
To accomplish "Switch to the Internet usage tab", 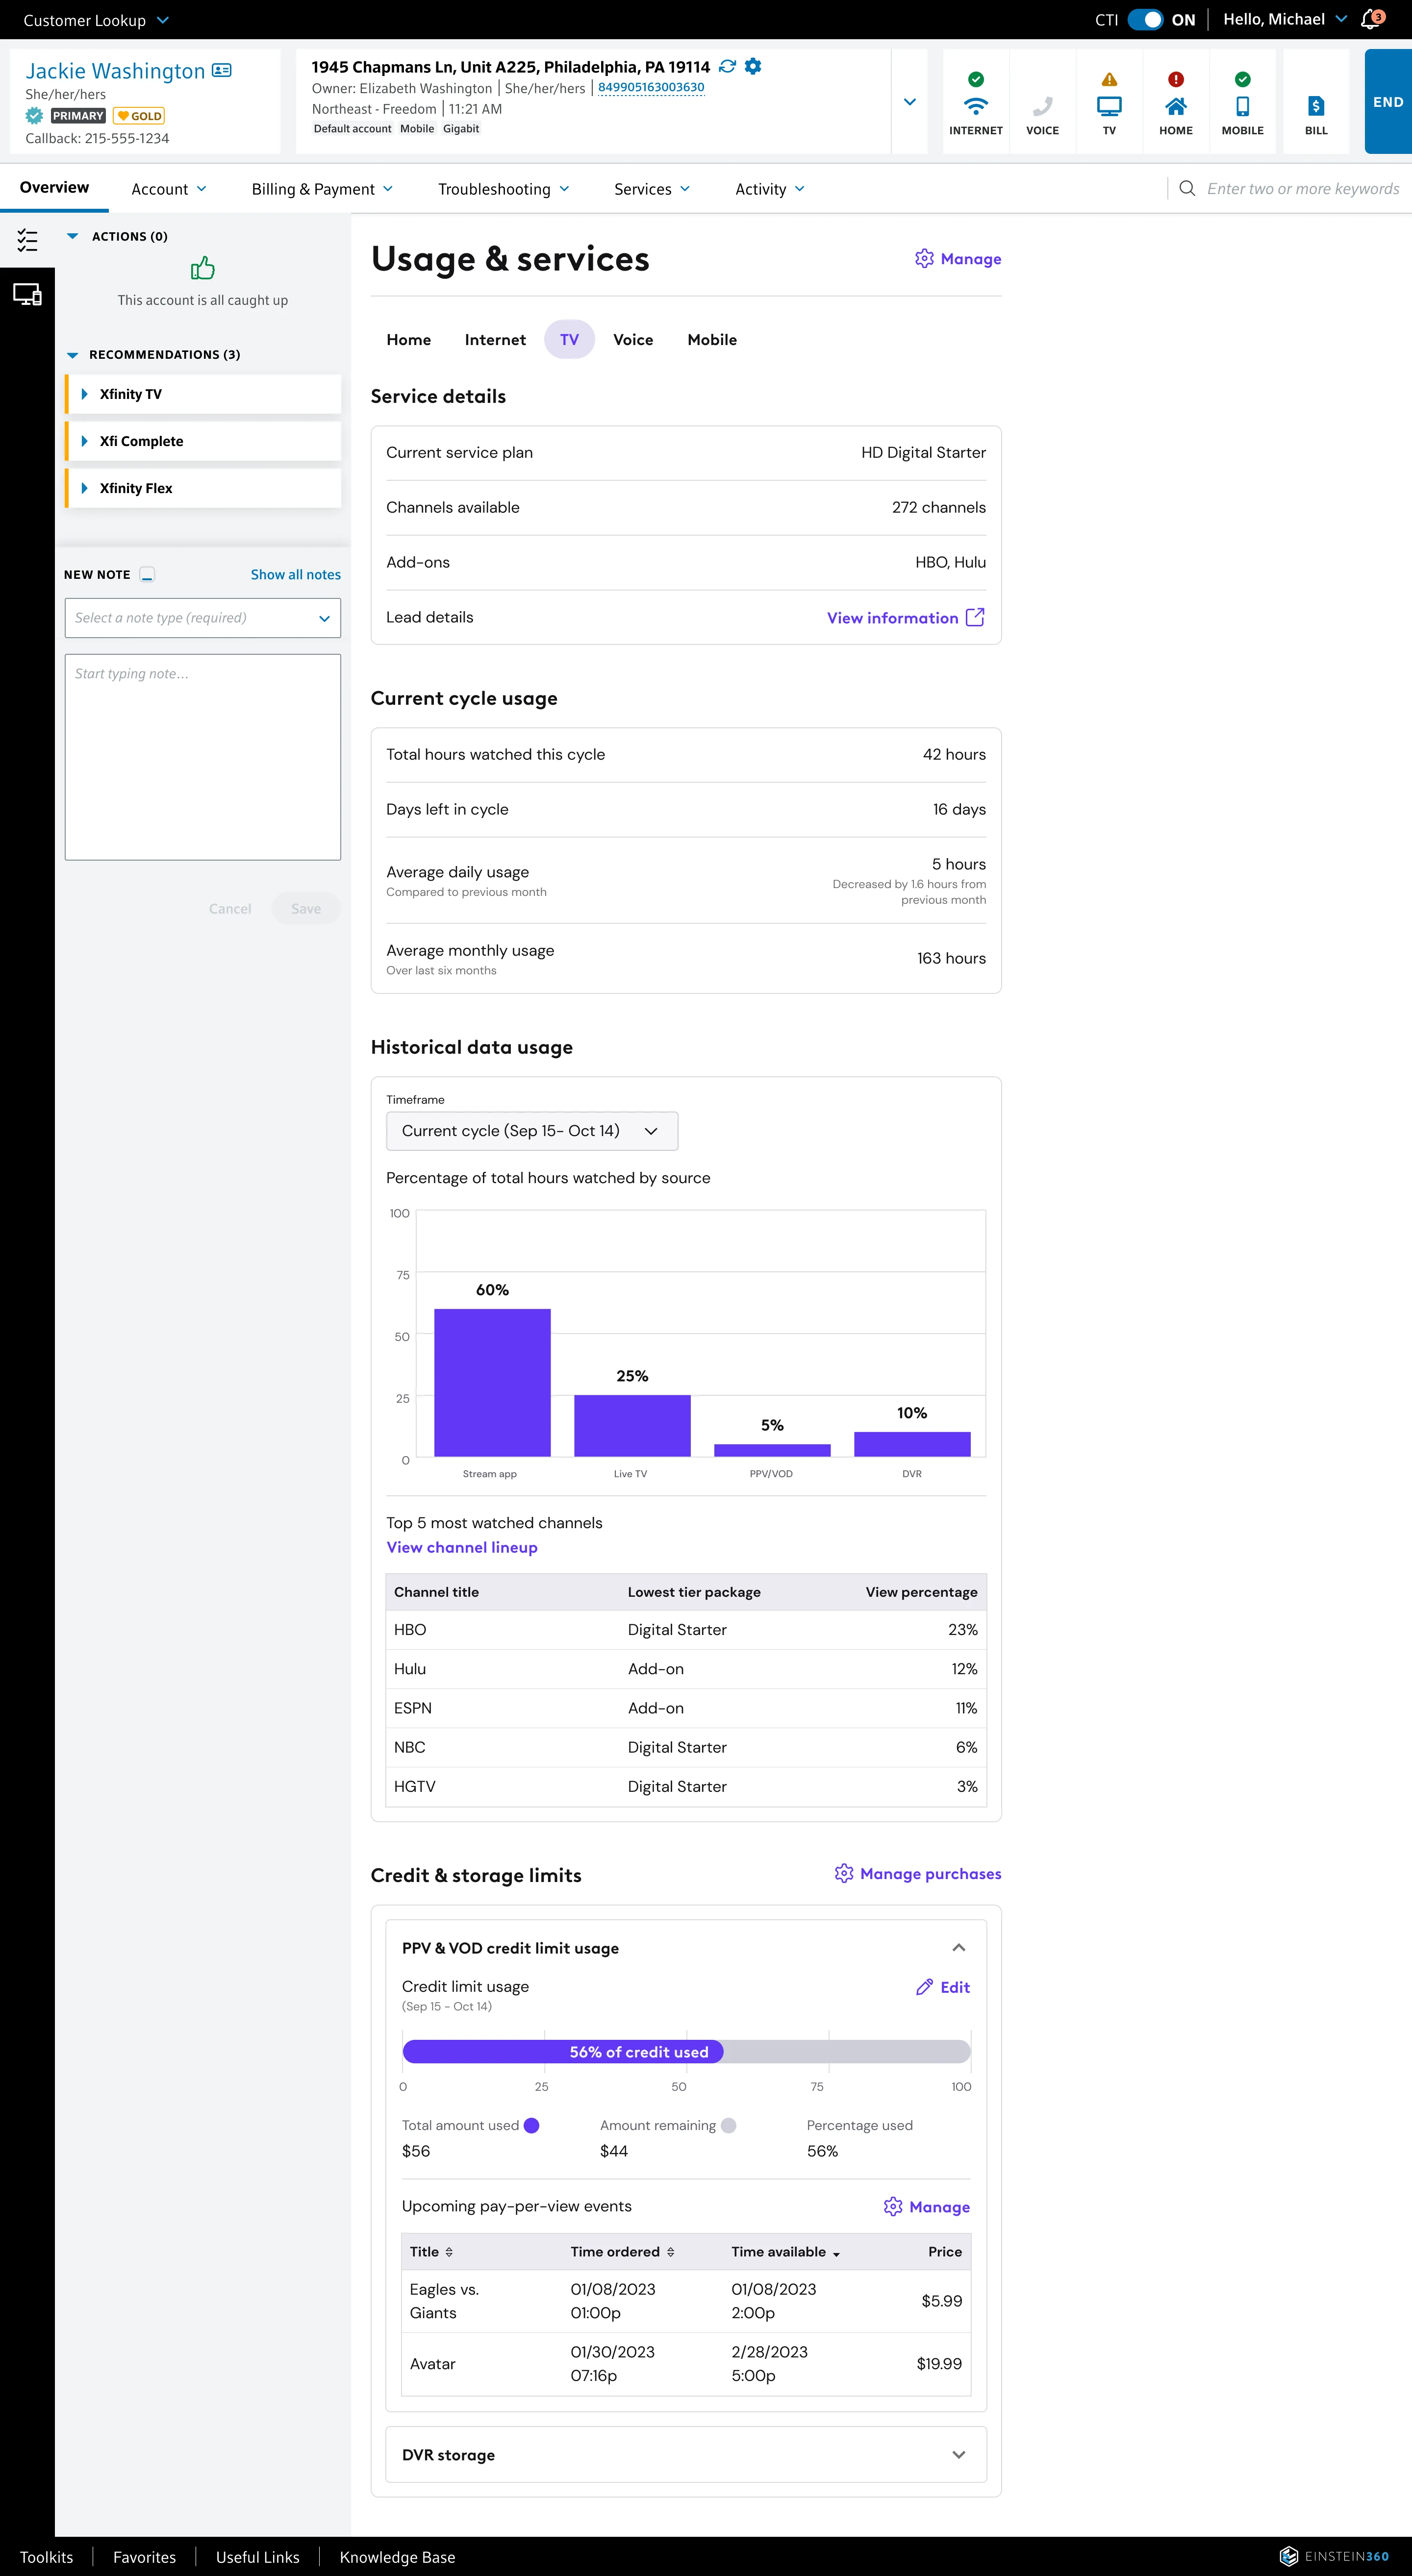I will (x=495, y=340).
